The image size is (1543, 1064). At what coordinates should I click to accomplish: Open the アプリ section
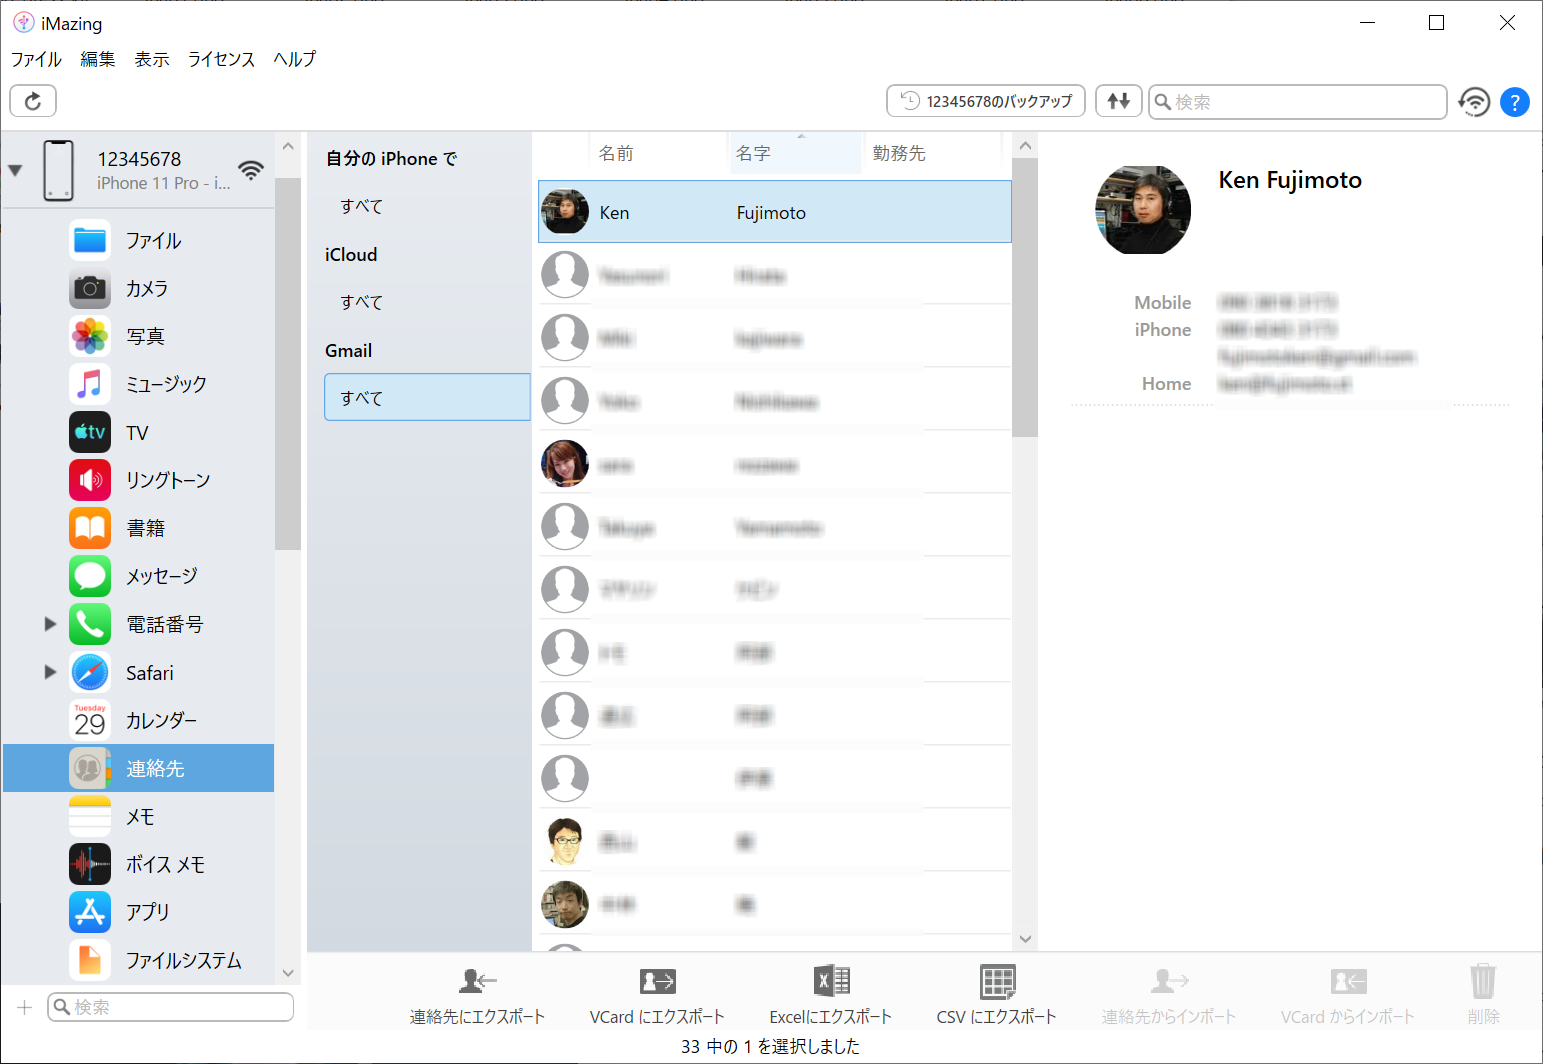pos(138,912)
